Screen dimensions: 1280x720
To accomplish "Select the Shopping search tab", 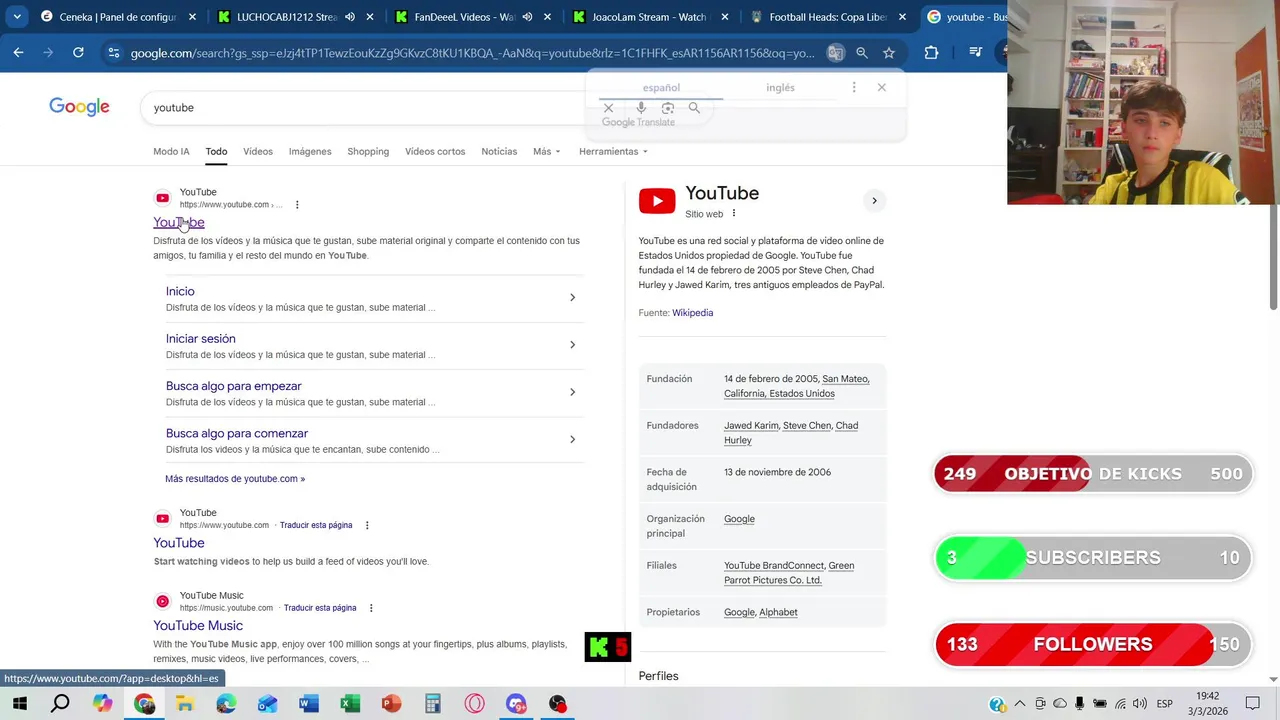I will [368, 151].
